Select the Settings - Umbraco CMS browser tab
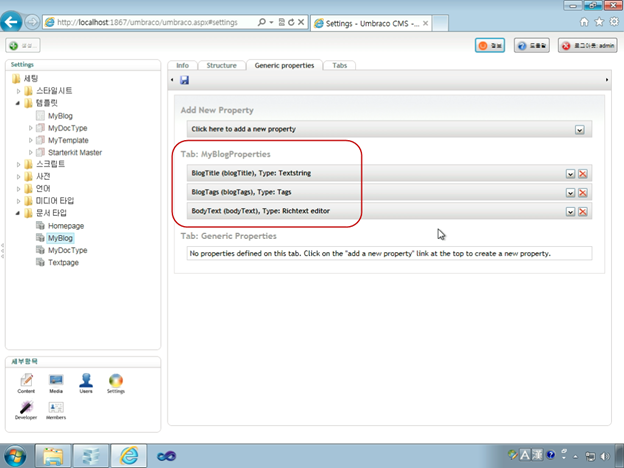 click(371, 23)
